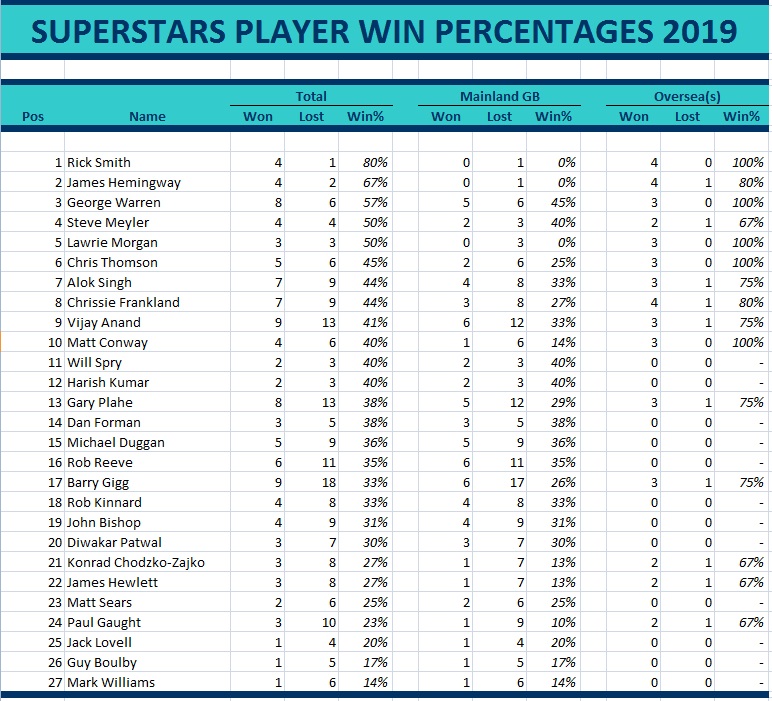Select the Konrad Chodzko-Zajko name cell
The height and width of the screenshot is (701, 772).
[135, 562]
